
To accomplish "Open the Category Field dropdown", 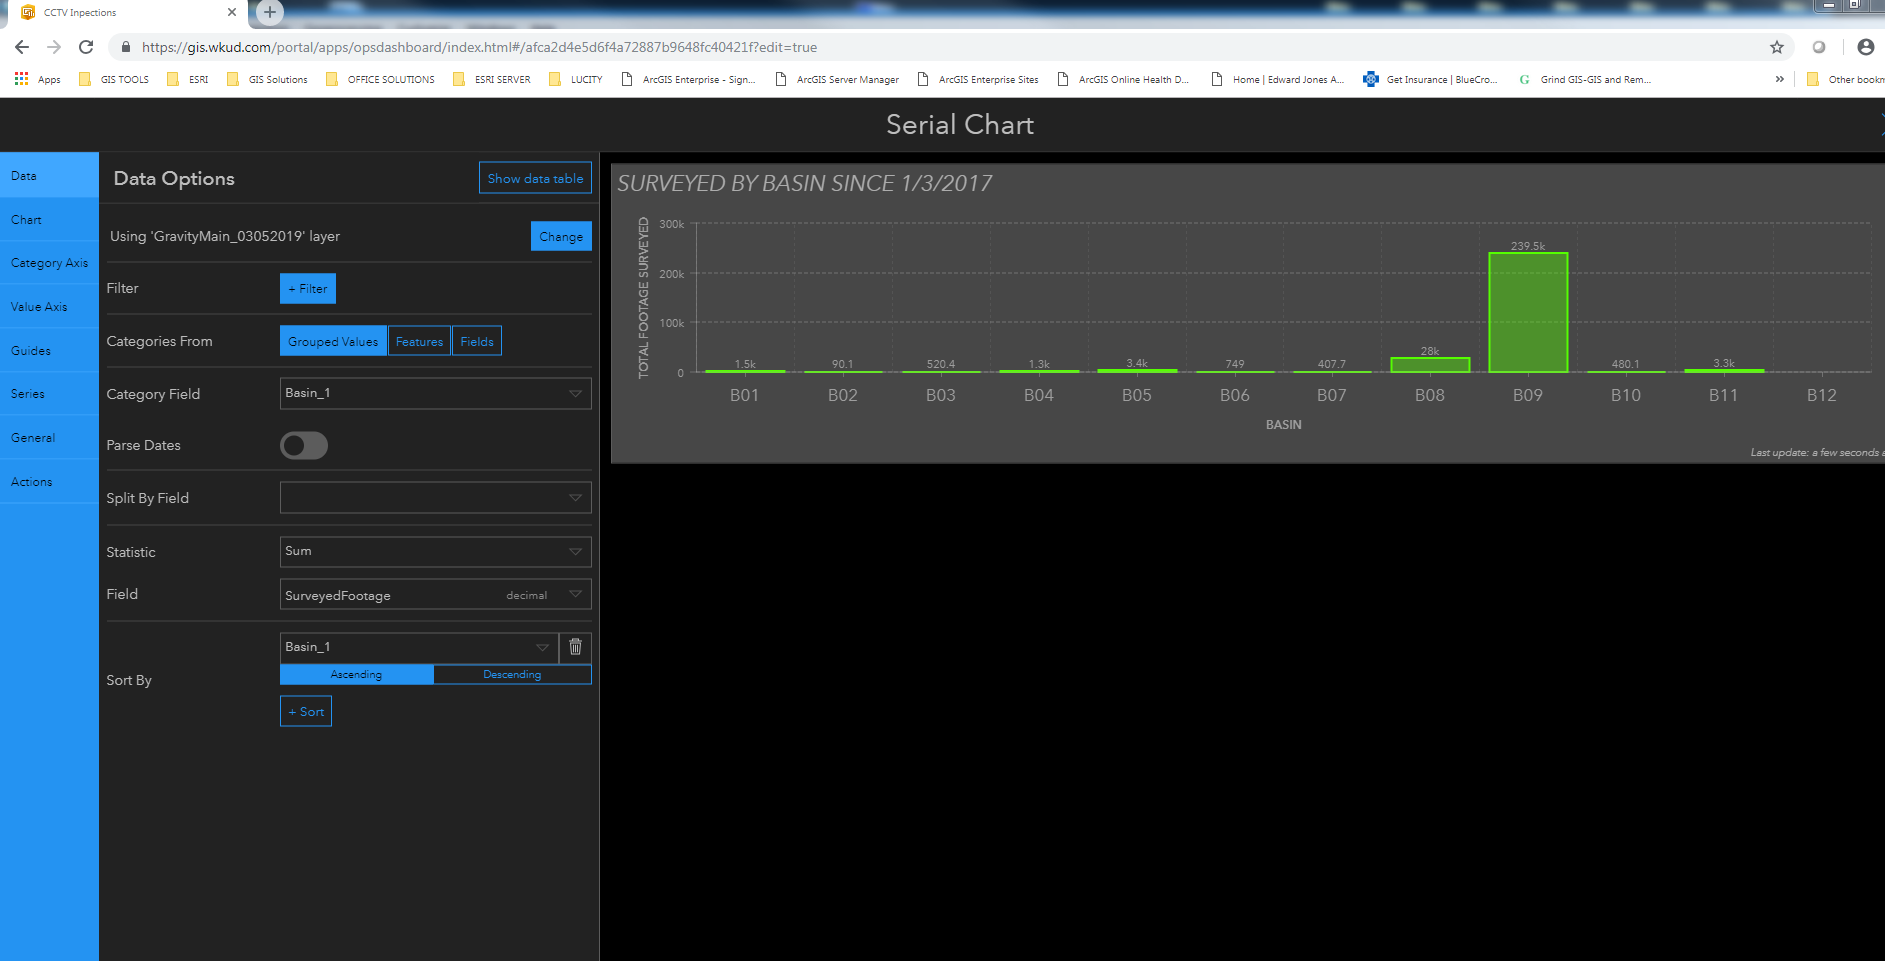I will 436,393.
